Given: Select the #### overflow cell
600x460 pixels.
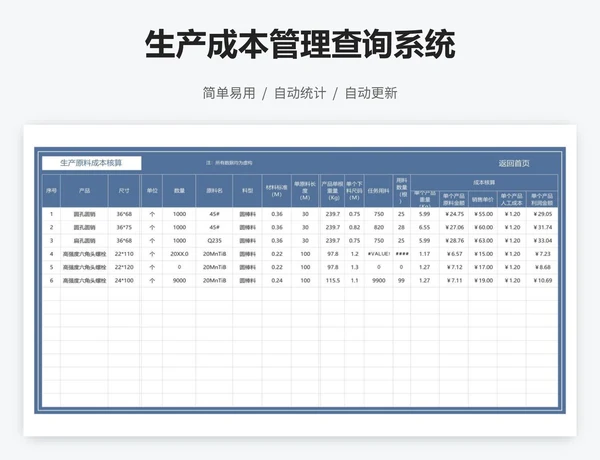Looking at the screenshot, I should click(402, 254).
